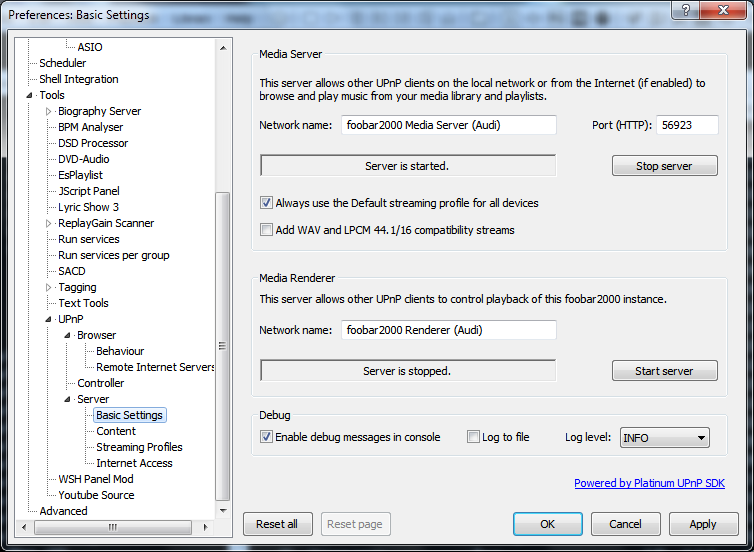Toggle Enable debug messages in console
The height and width of the screenshot is (552, 754).
tap(266, 437)
